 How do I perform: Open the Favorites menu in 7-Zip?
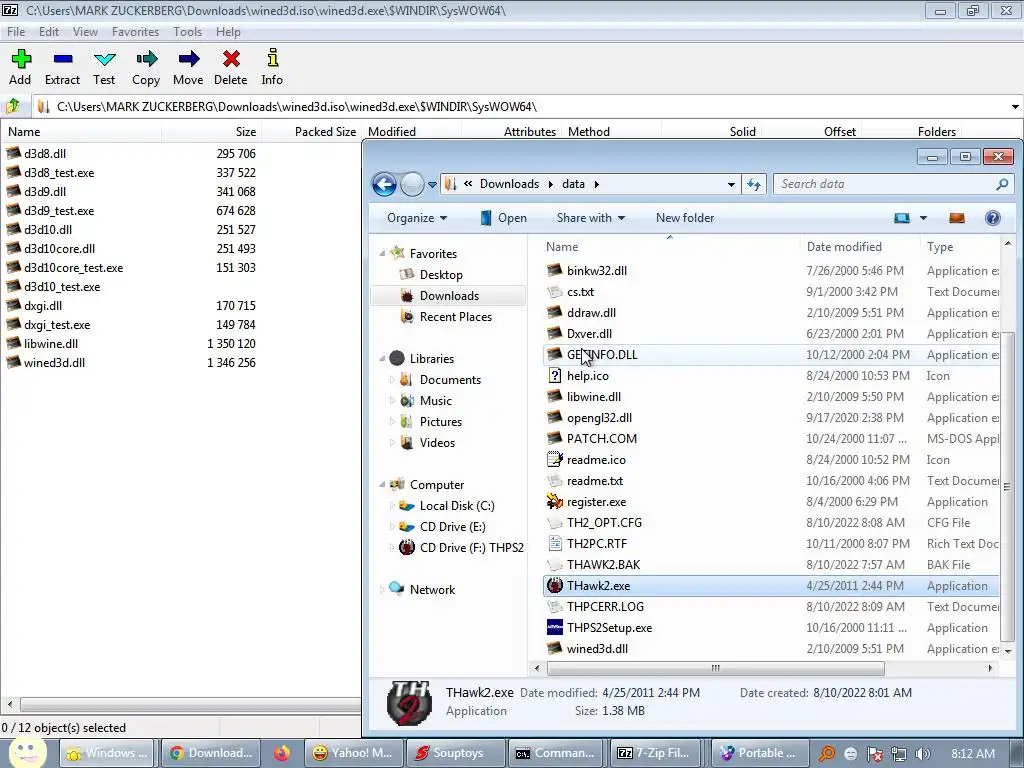(x=135, y=32)
